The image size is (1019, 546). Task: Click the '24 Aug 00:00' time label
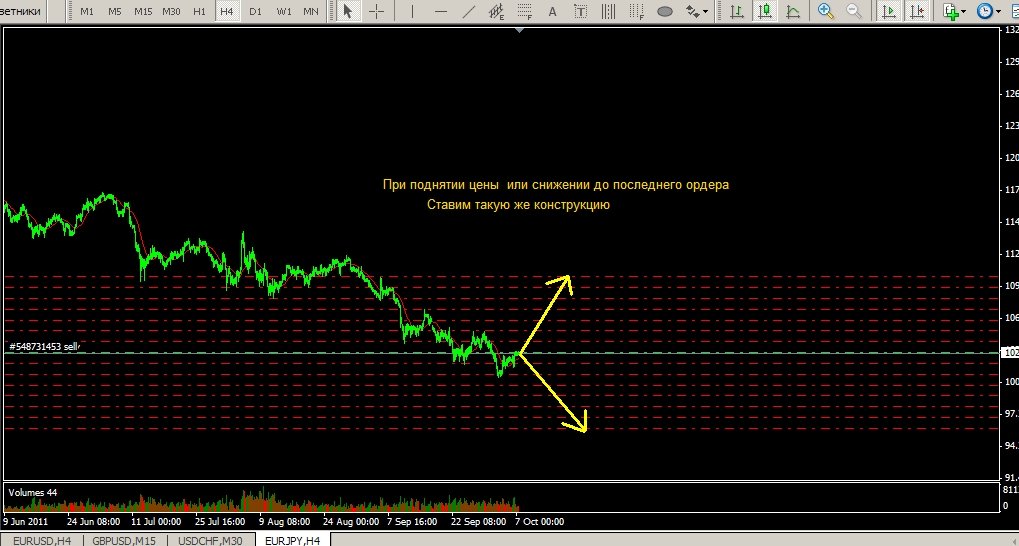[351, 521]
